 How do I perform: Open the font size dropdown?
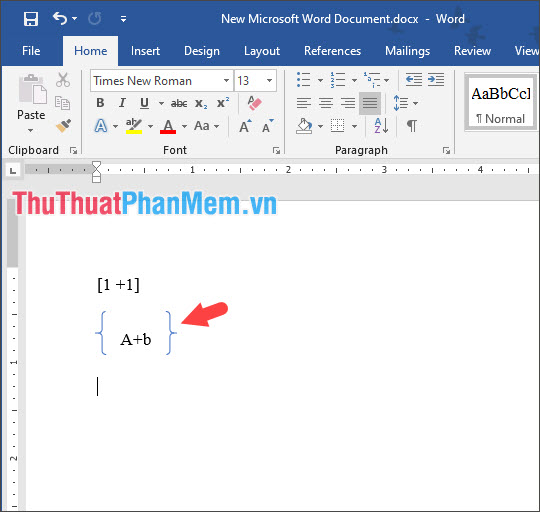(x=269, y=81)
